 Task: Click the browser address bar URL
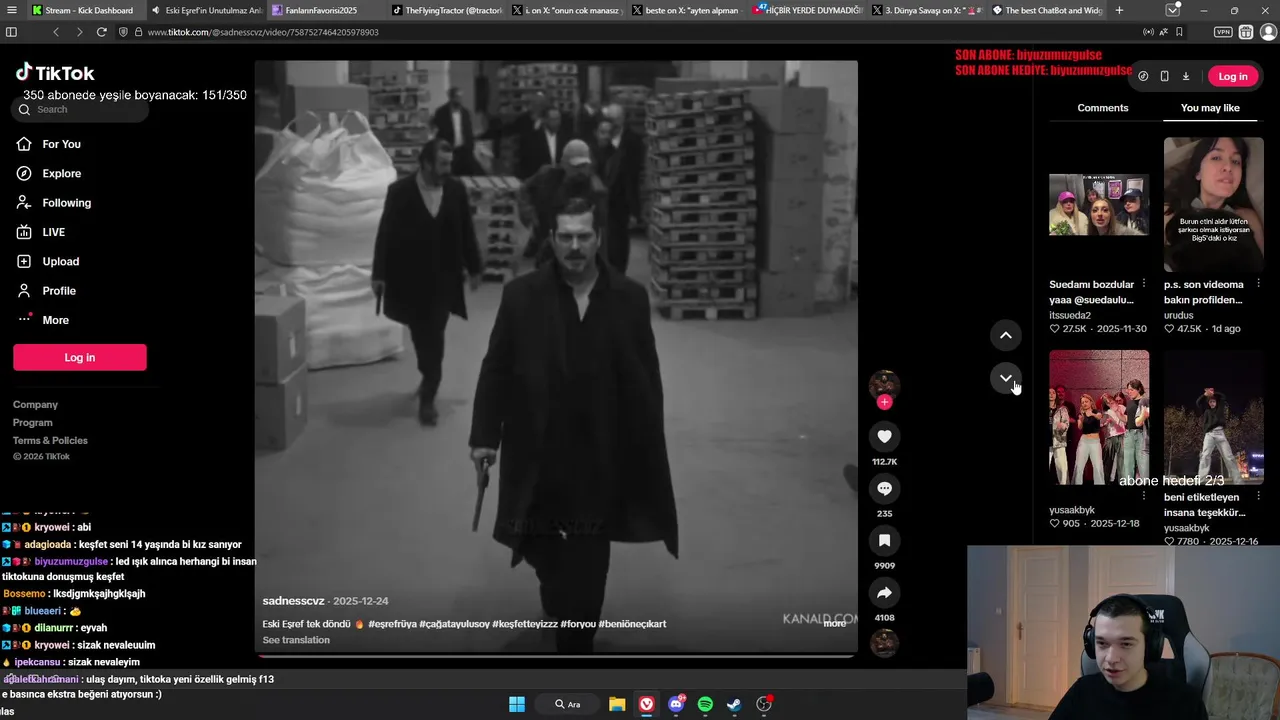click(x=263, y=32)
